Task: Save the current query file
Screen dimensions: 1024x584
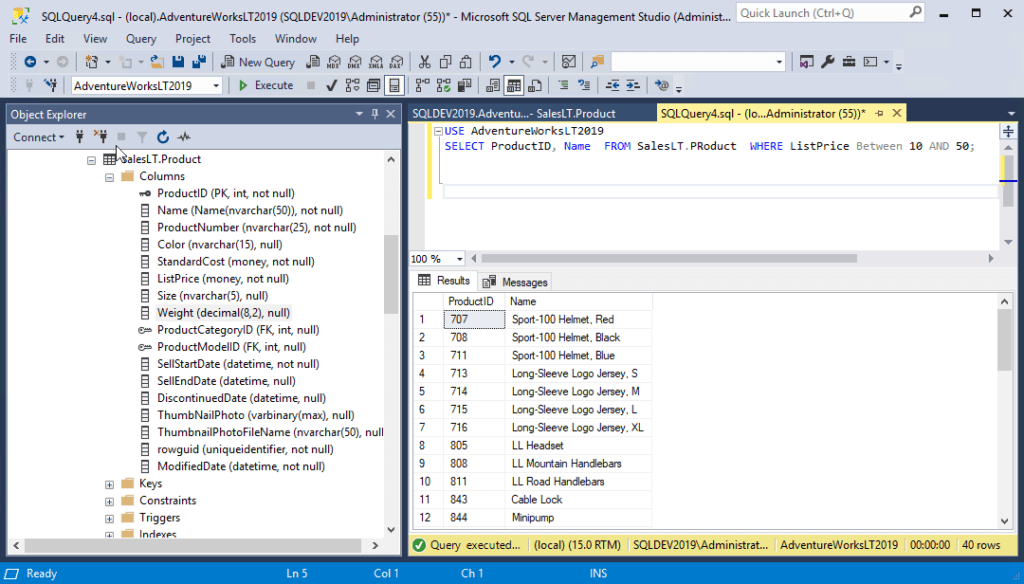Action: click(178, 62)
